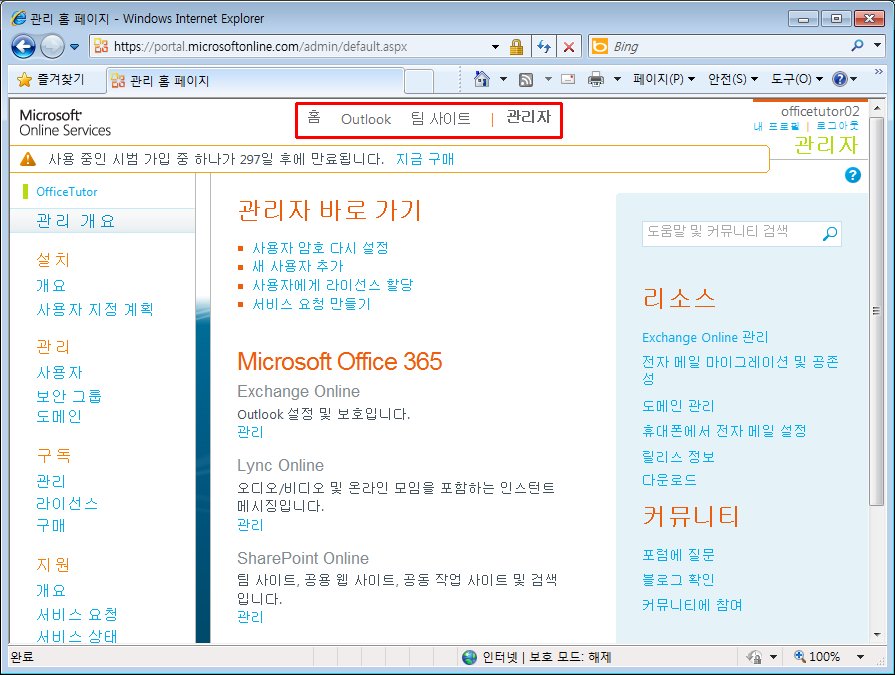
Task: Click the security padlock icon
Action: pyautogui.click(x=517, y=46)
